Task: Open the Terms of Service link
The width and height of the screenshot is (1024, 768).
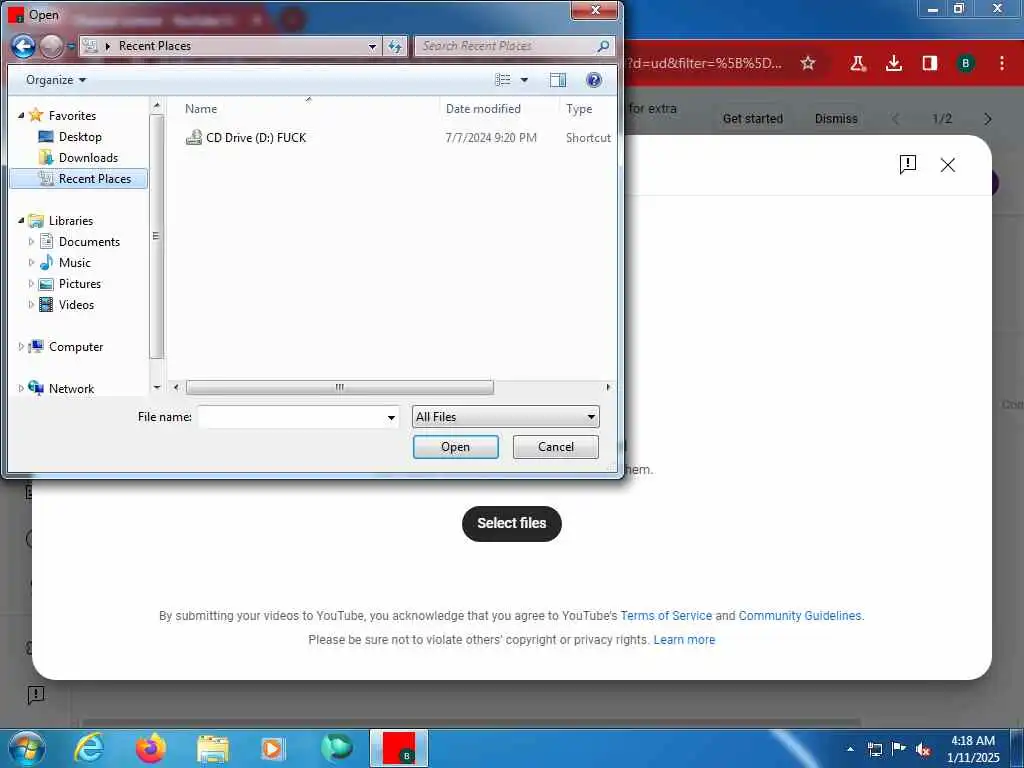Action: 666,615
